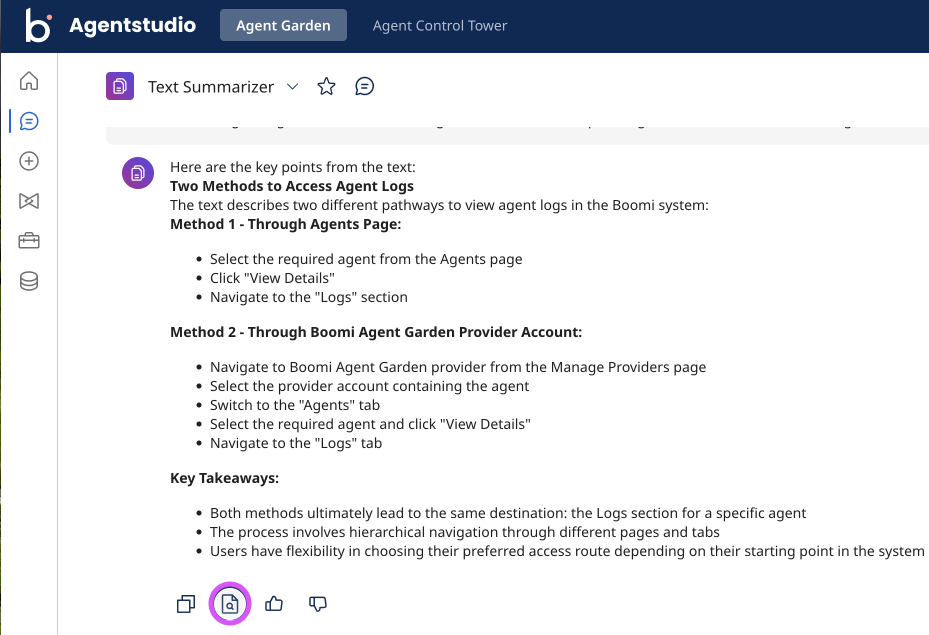Open the bowtie-shaped sidebar icon

[x=29, y=201]
